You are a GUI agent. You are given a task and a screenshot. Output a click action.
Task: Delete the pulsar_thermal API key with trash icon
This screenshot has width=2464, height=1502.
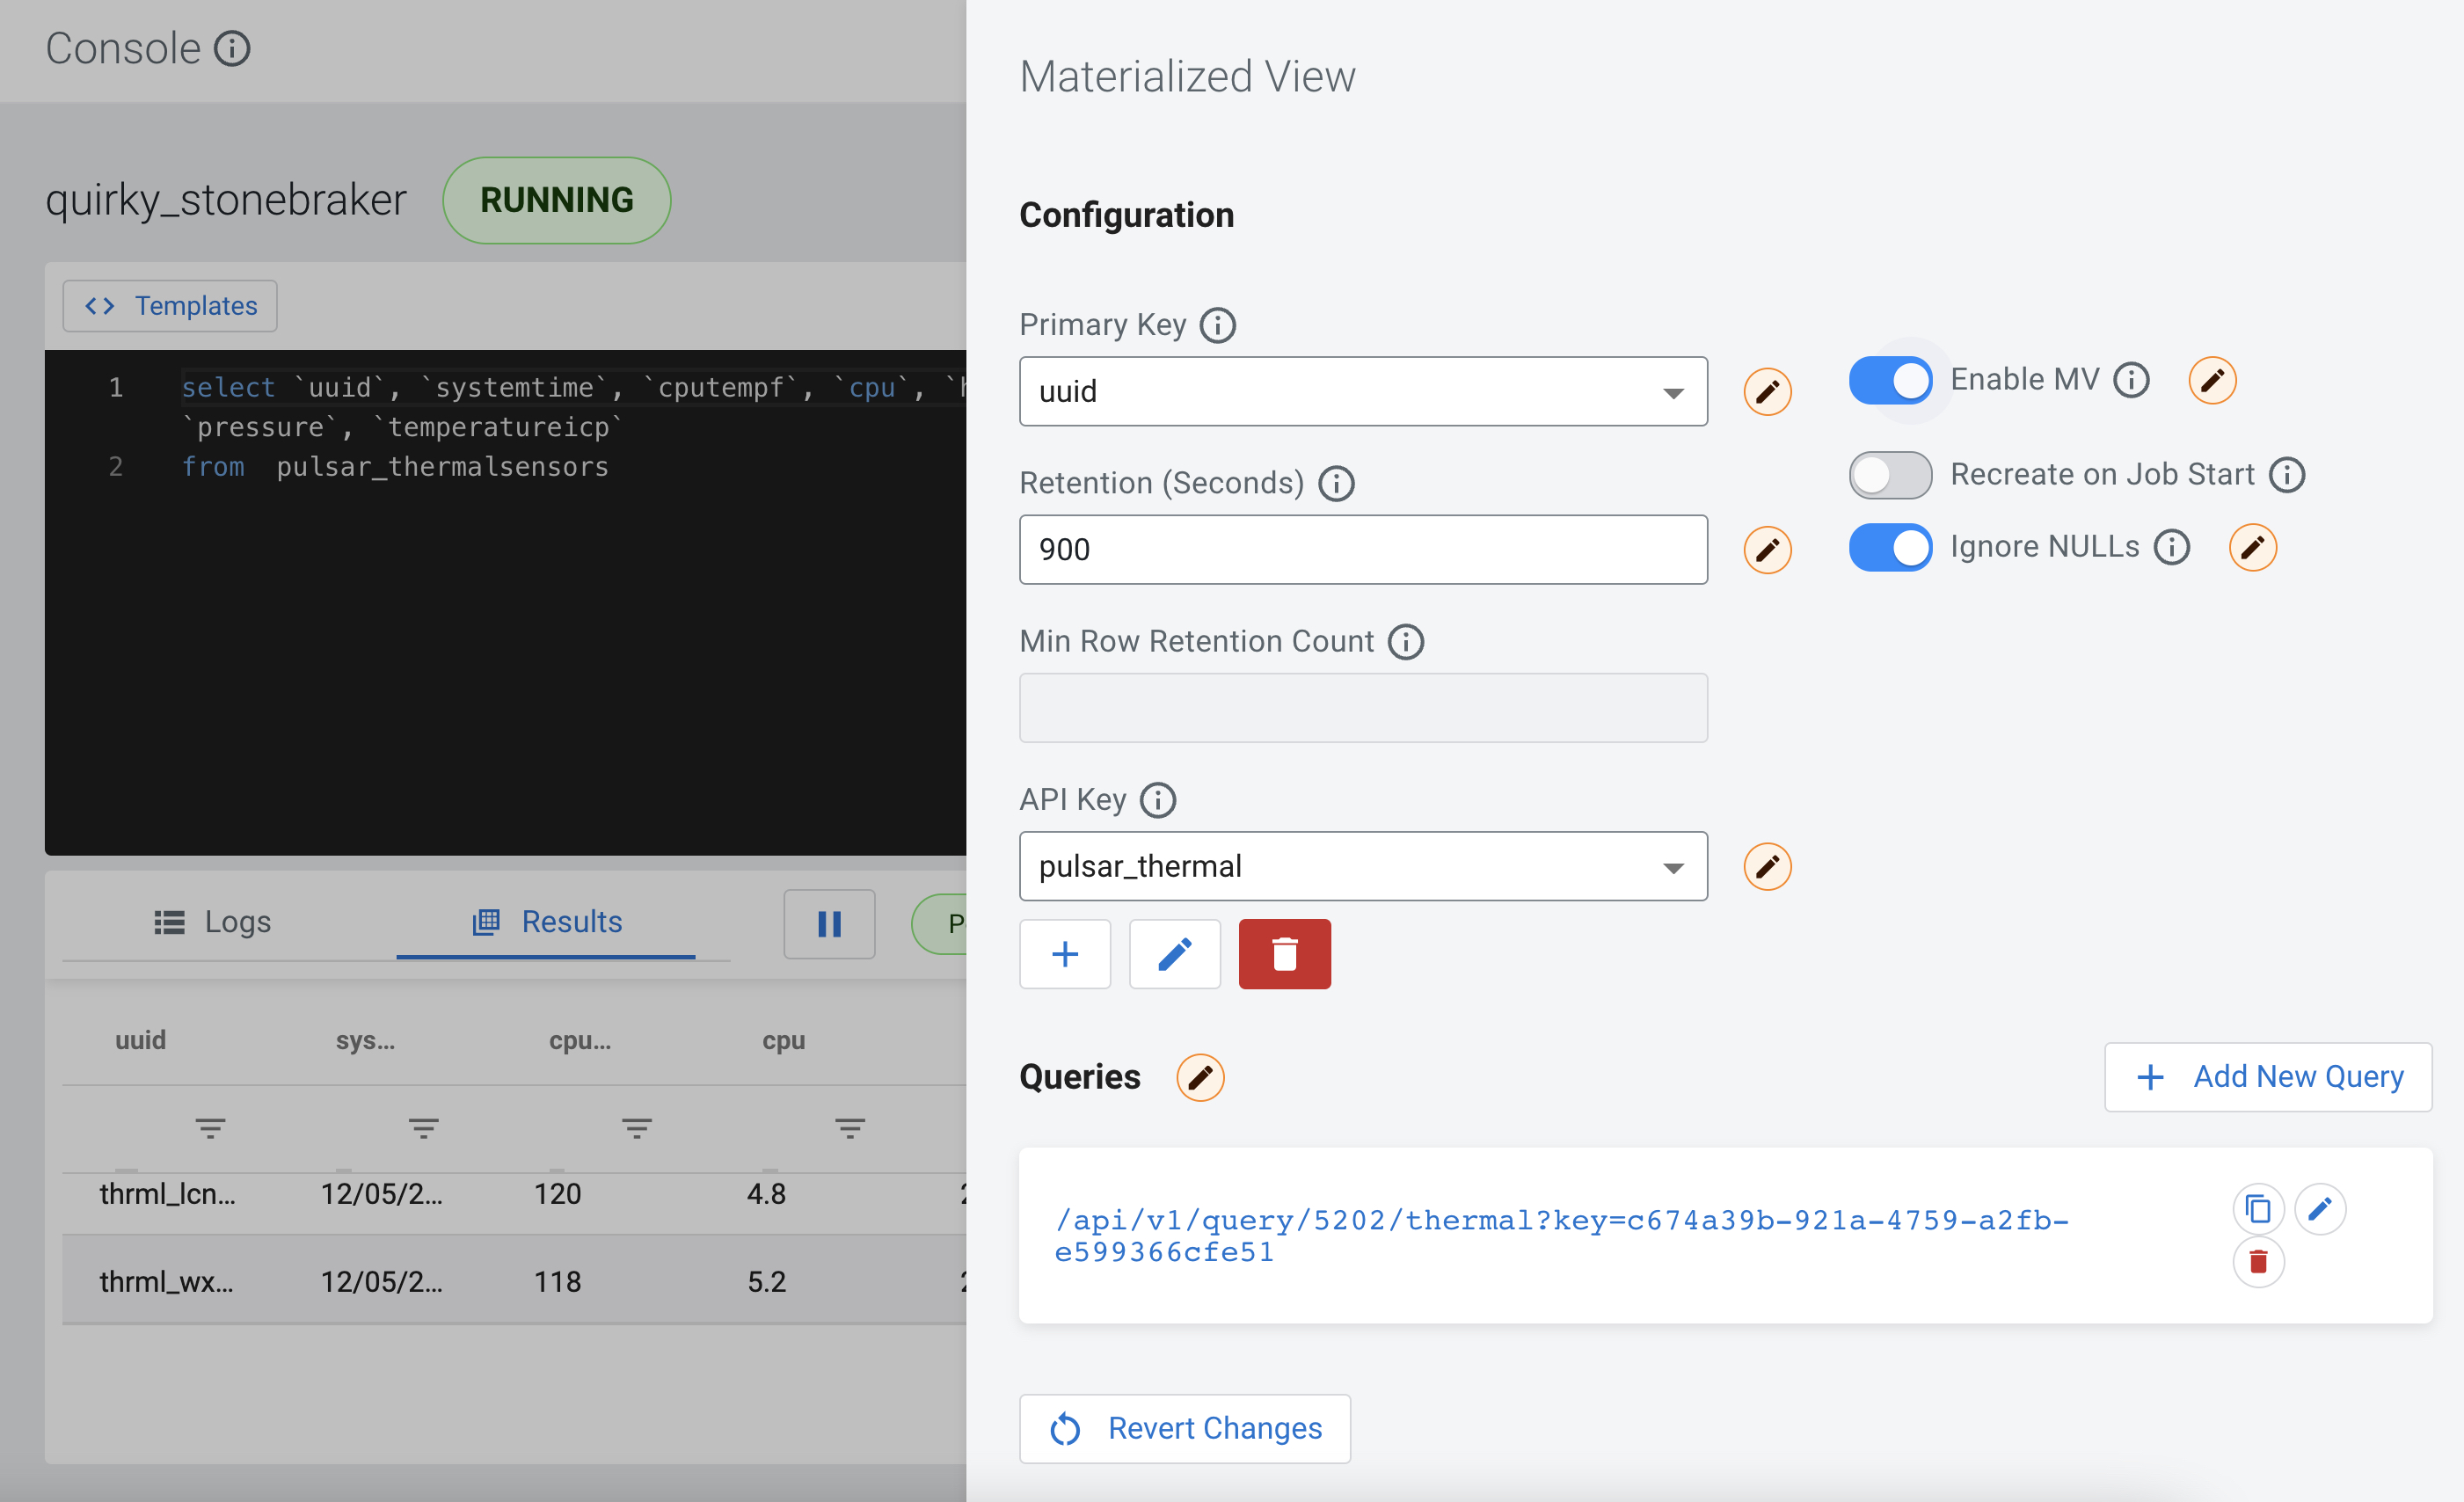1284,954
